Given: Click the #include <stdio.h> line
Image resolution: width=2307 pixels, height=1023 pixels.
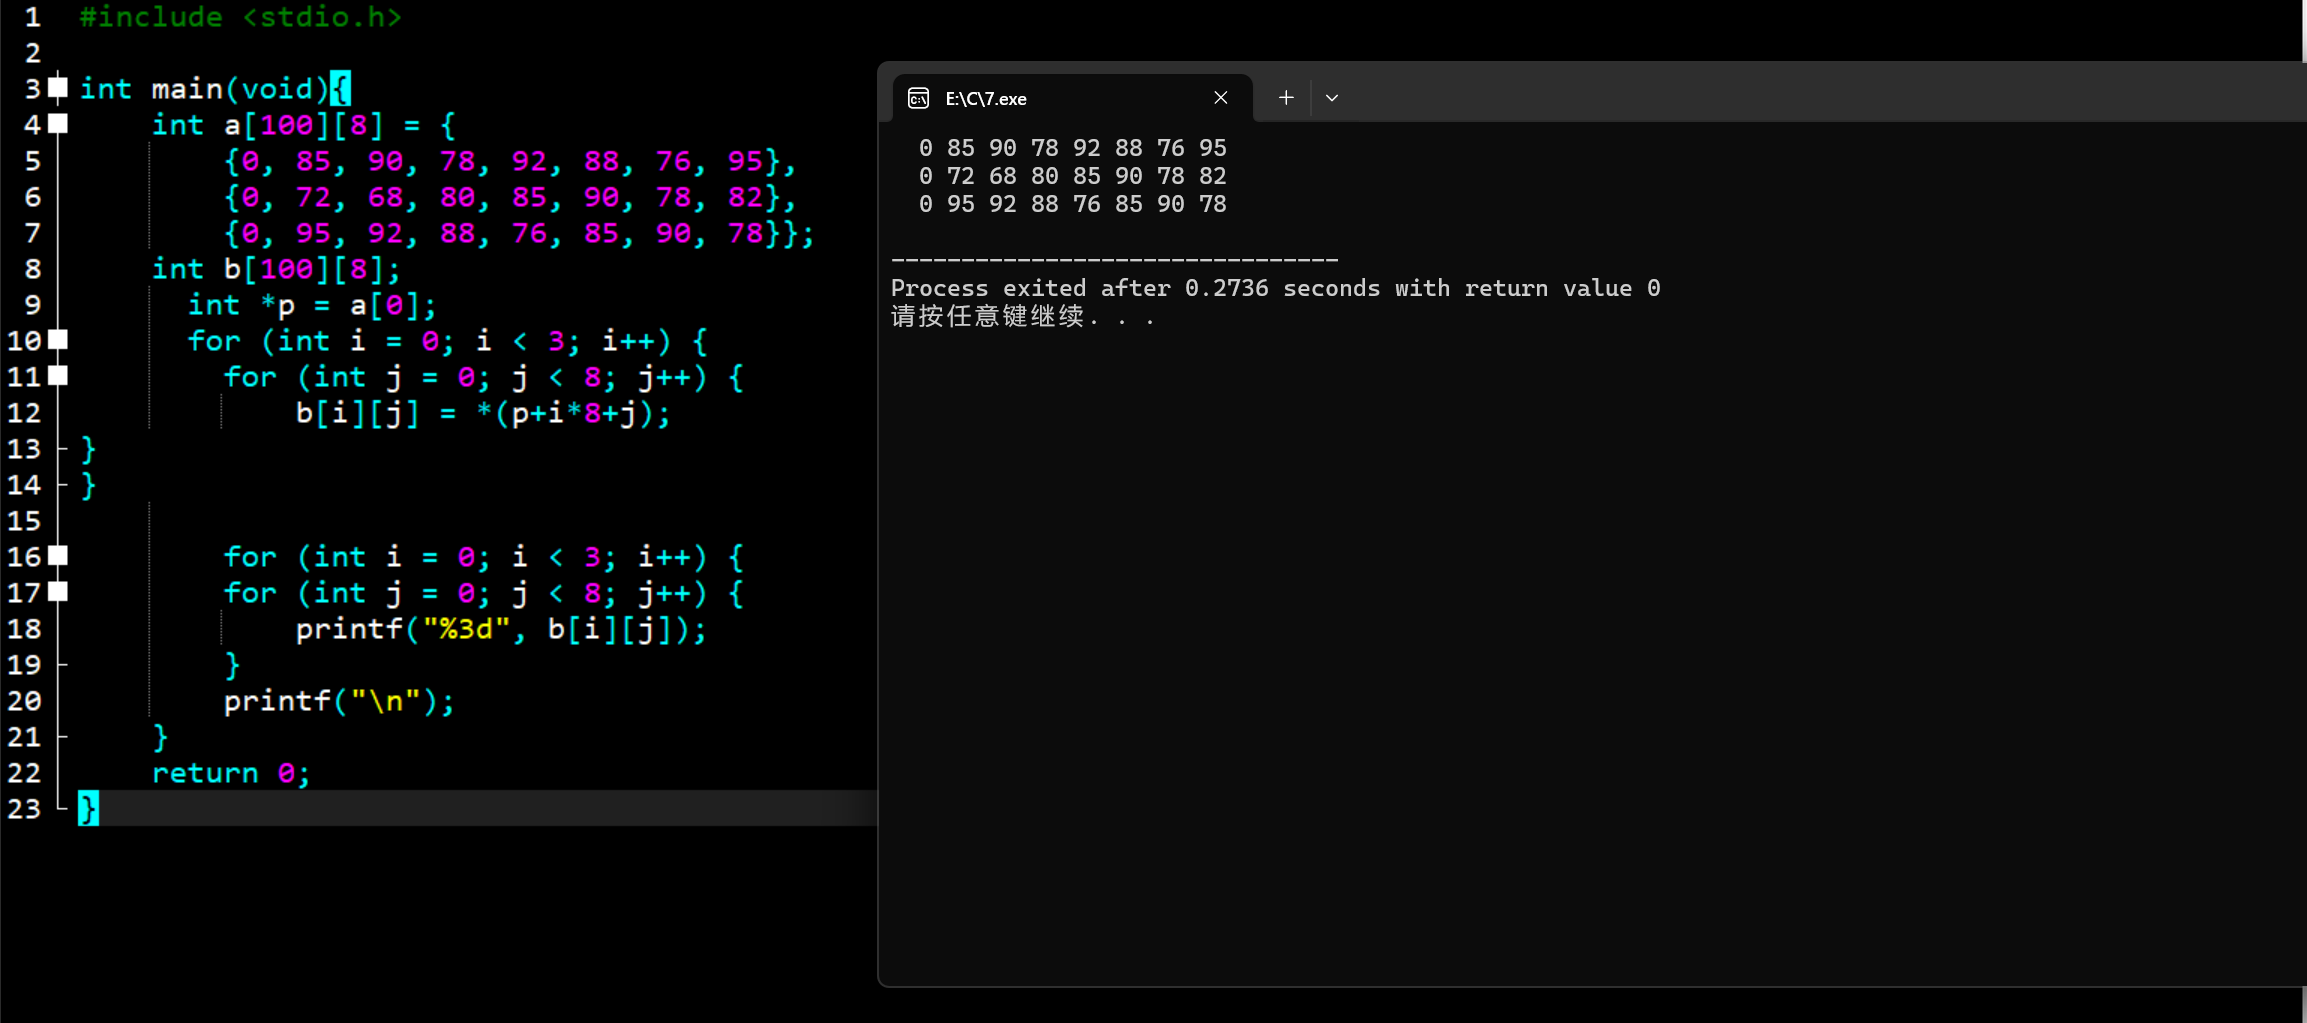Looking at the screenshot, I should [x=241, y=17].
